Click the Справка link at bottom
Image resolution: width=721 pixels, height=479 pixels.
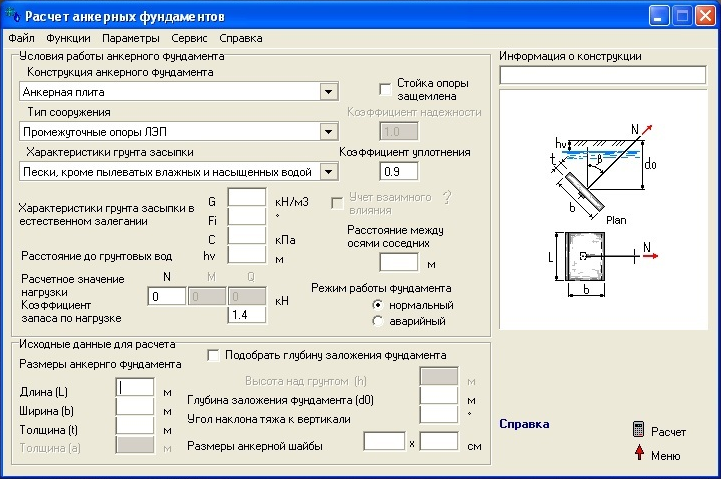click(x=523, y=424)
